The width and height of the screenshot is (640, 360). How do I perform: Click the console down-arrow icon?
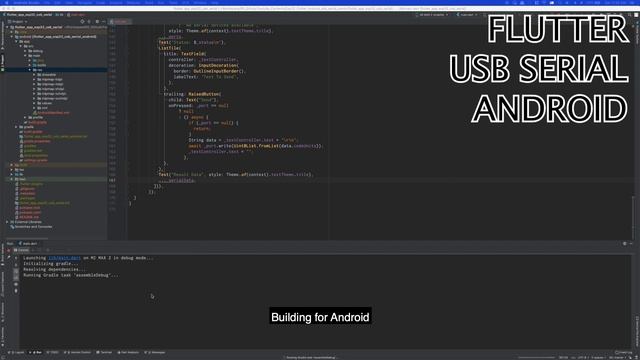tap(16, 264)
